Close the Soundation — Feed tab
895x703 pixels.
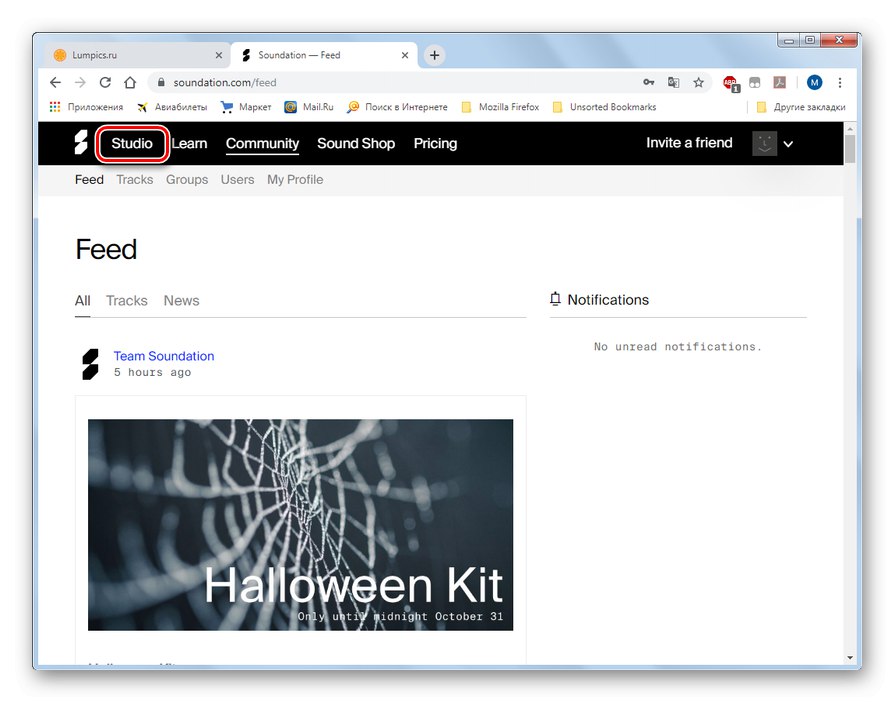pyautogui.click(x=405, y=55)
